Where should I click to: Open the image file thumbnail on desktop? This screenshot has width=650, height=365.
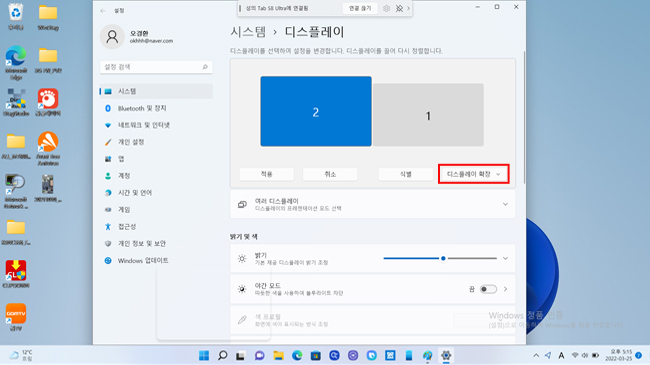[x=48, y=188]
